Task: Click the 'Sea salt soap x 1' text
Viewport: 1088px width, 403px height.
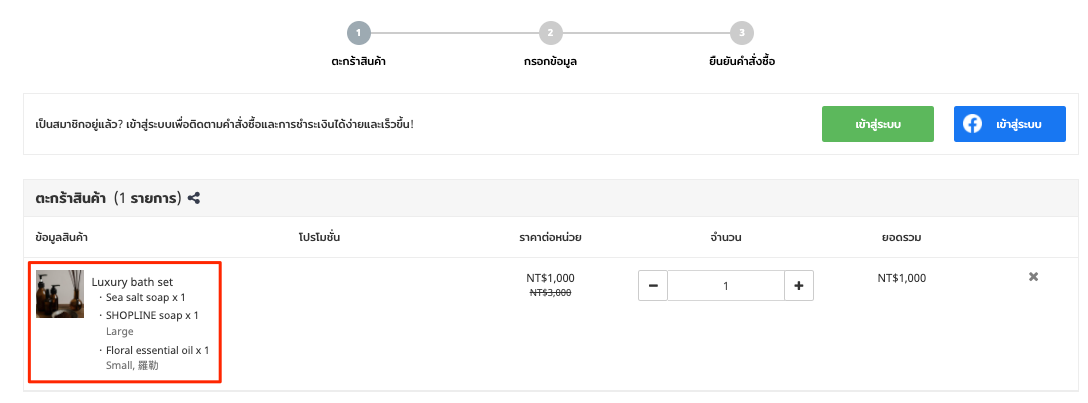Action: 146,298
